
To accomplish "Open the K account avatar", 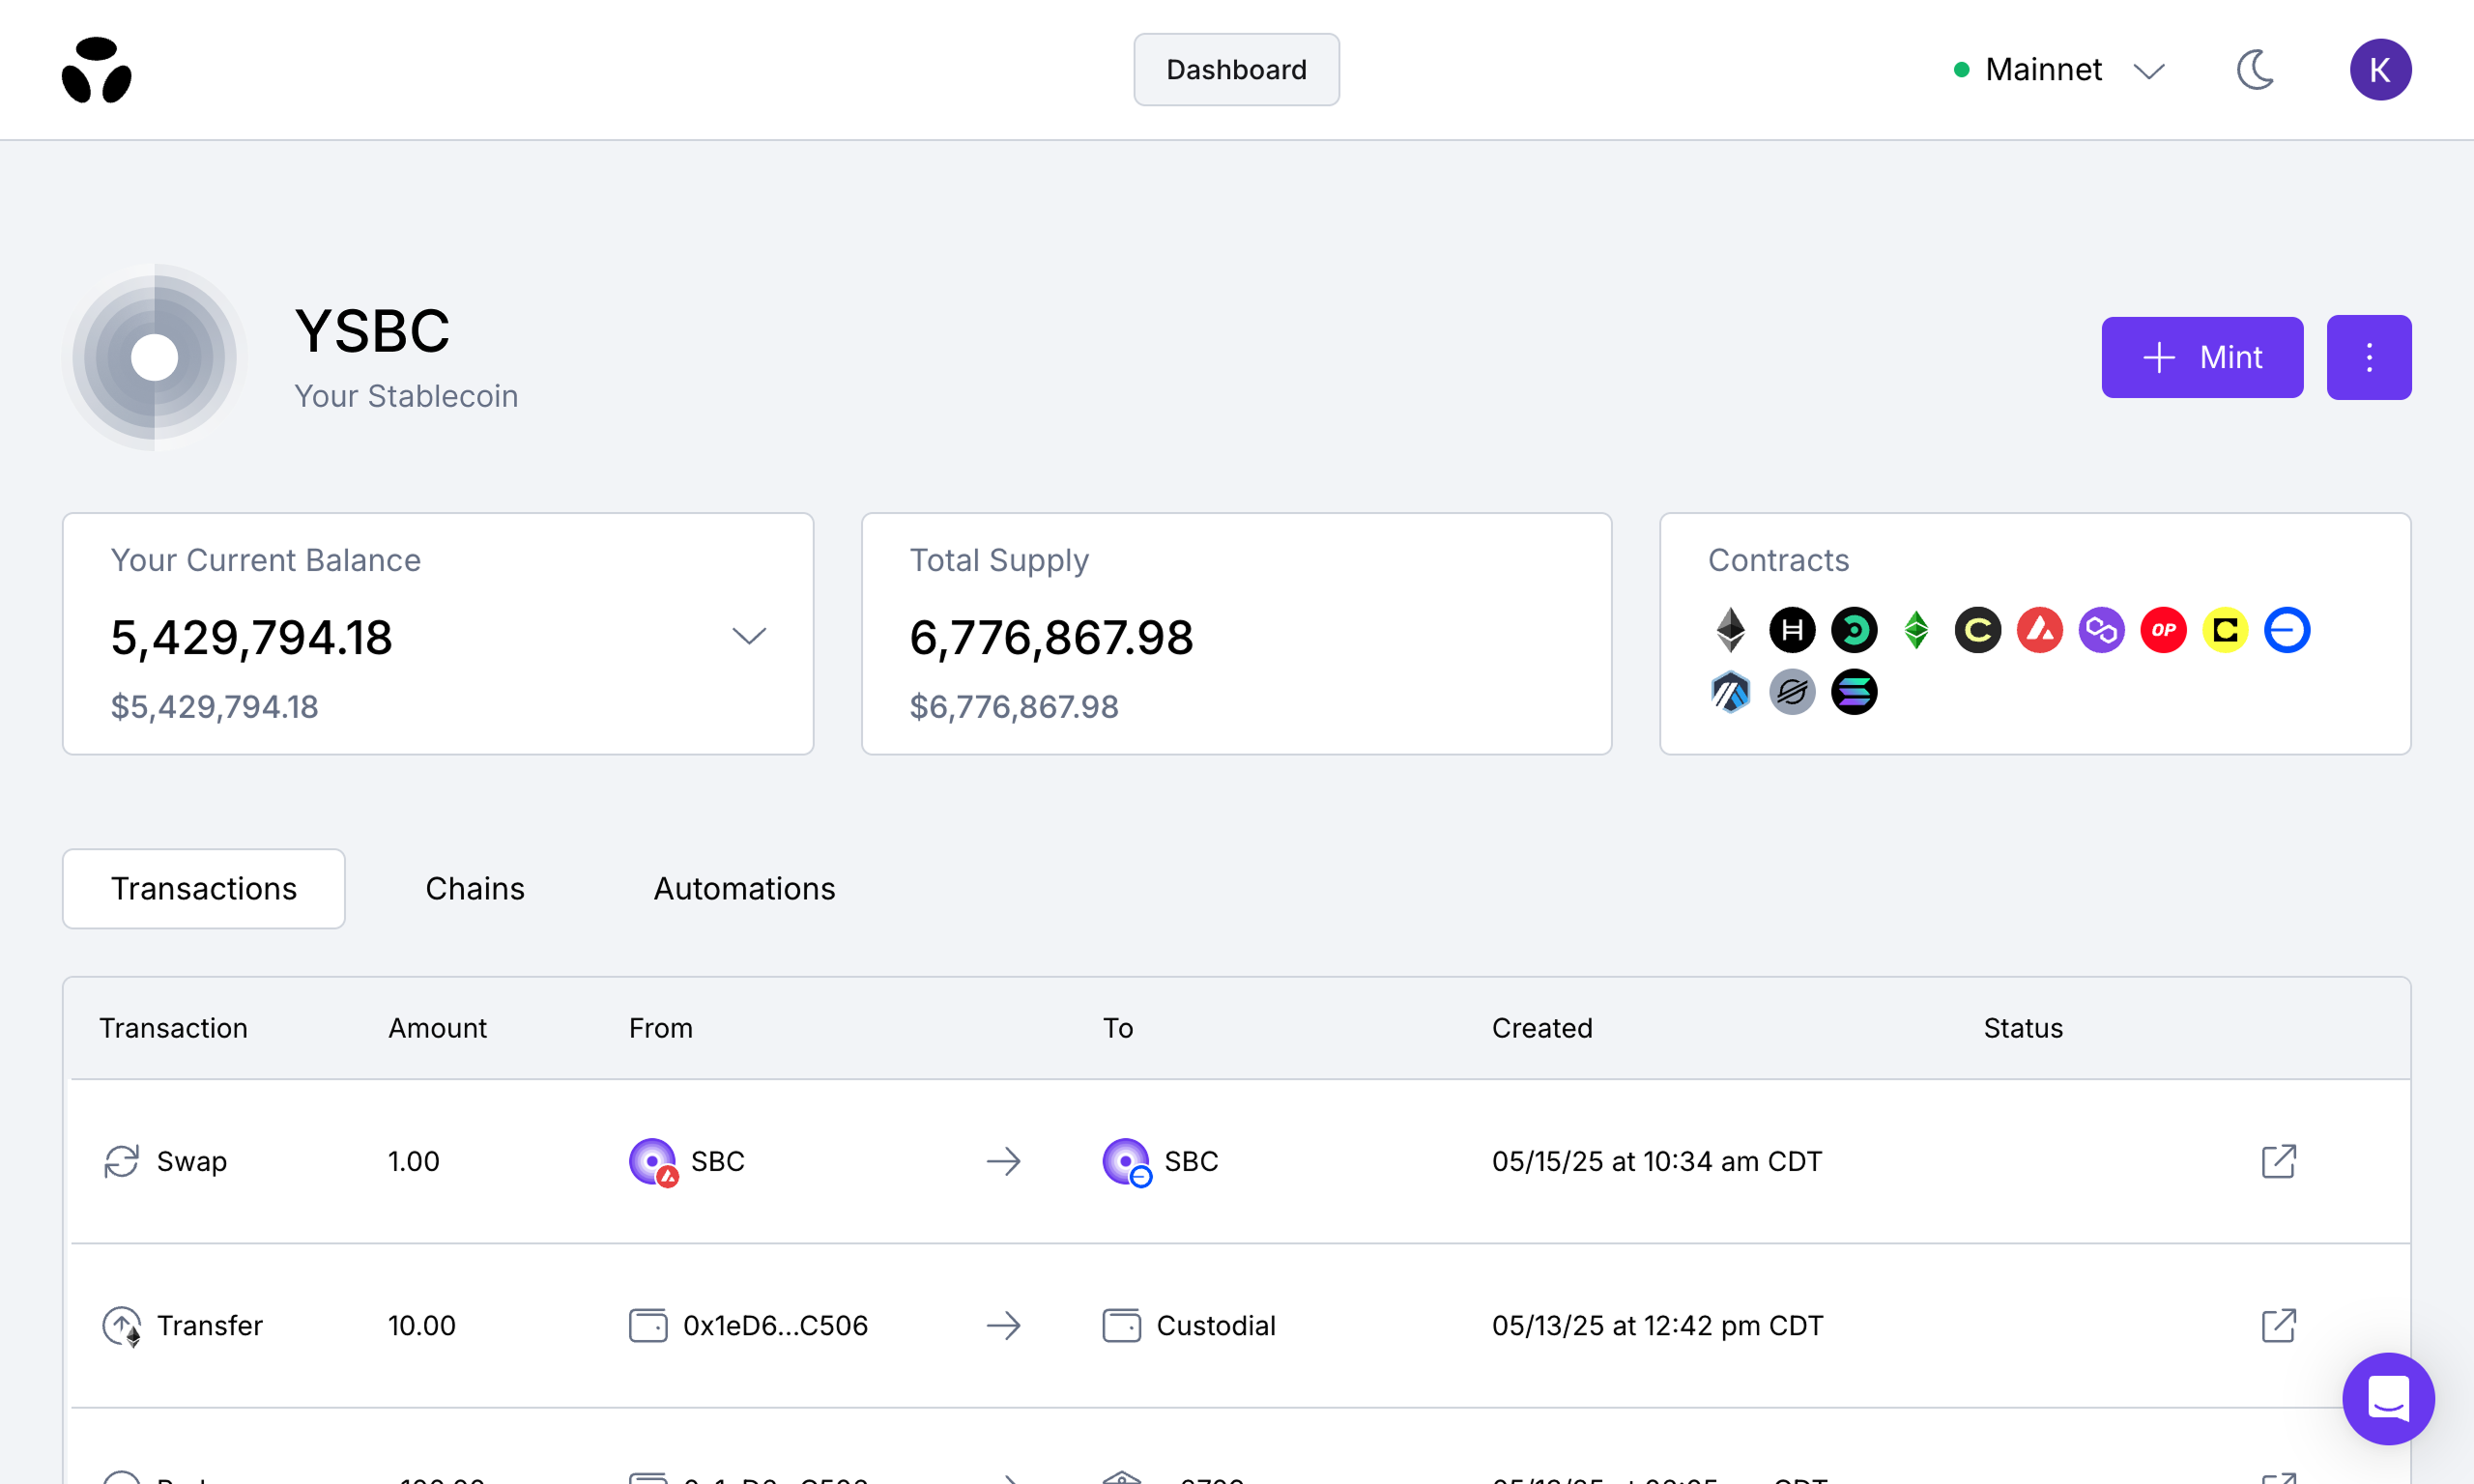I will (x=2381, y=69).
